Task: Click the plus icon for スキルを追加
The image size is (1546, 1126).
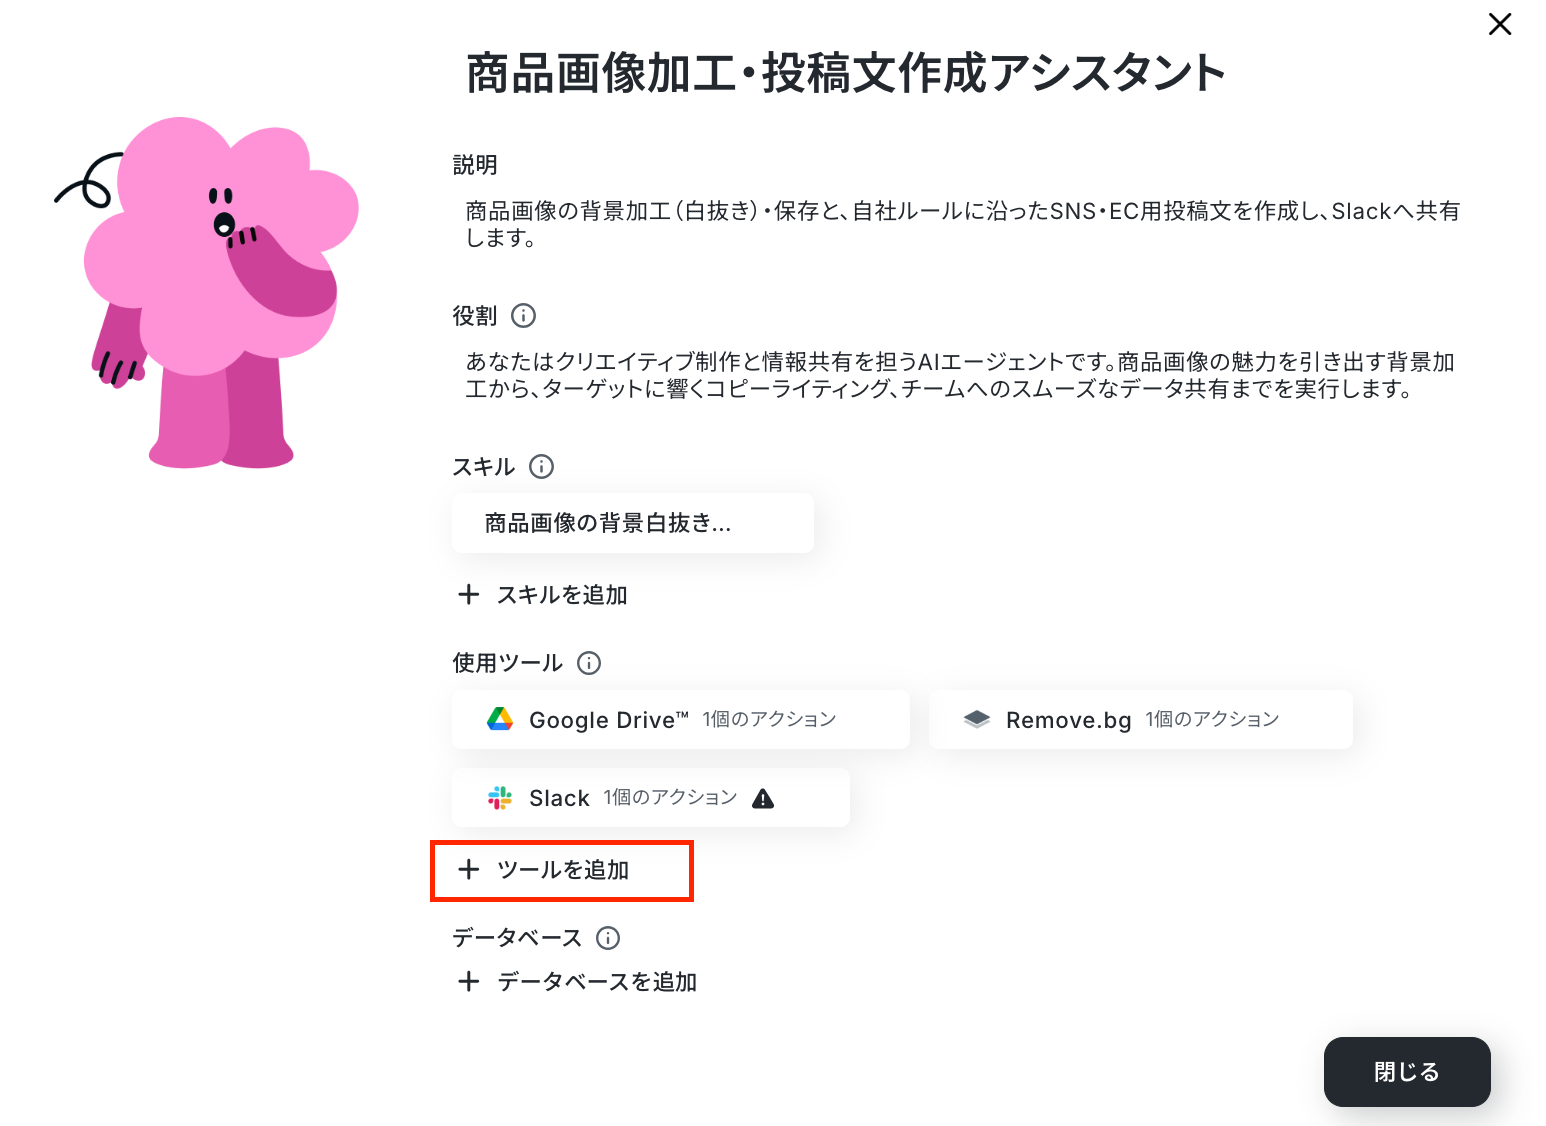Action: click(468, 595)
